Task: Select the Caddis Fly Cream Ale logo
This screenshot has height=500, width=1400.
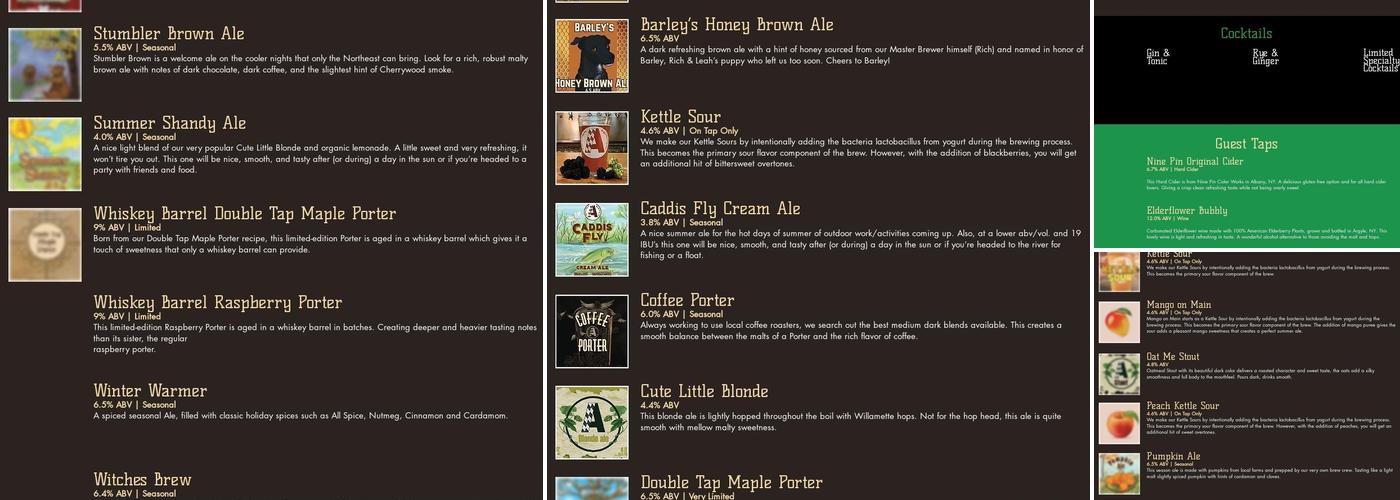Action: click(x=592, y=240)
